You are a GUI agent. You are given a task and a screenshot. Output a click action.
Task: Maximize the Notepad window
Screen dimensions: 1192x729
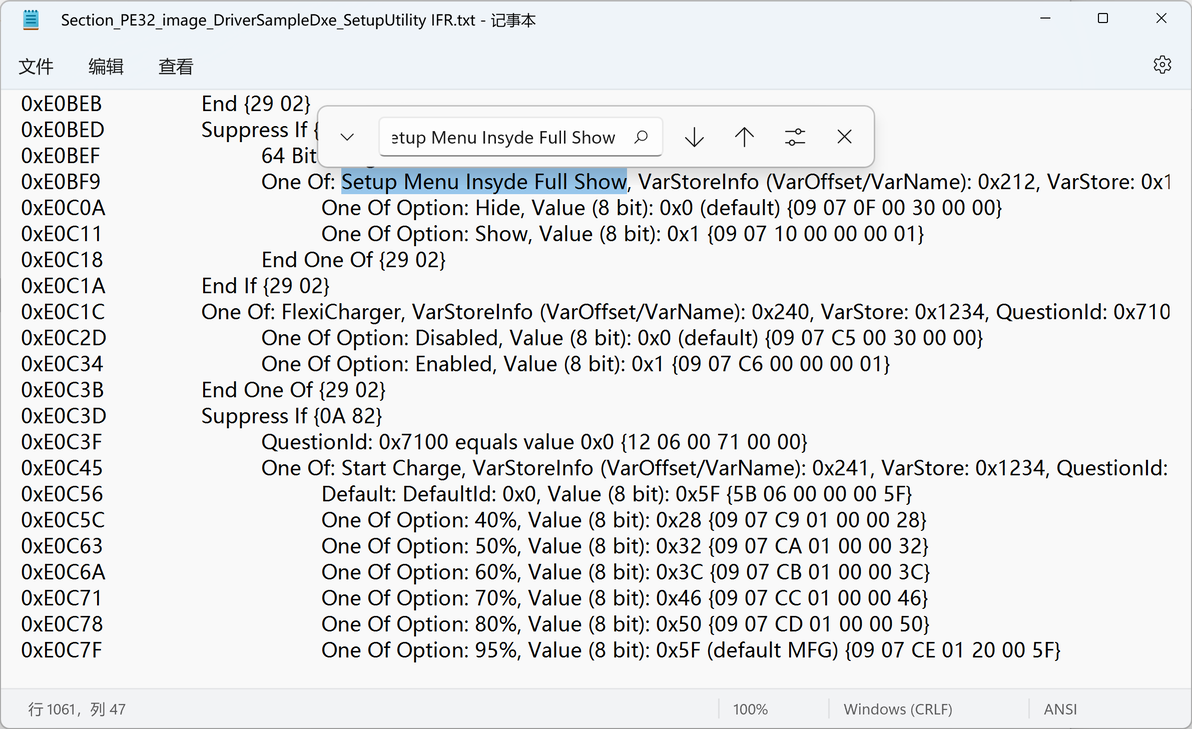(1103, 19)
